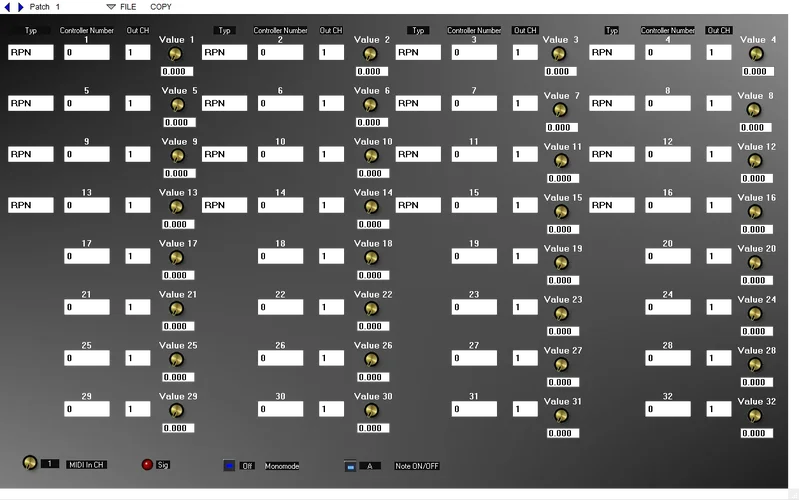Click the Value 9 knob
Screen dimensions: 799x500
point(177,155)
